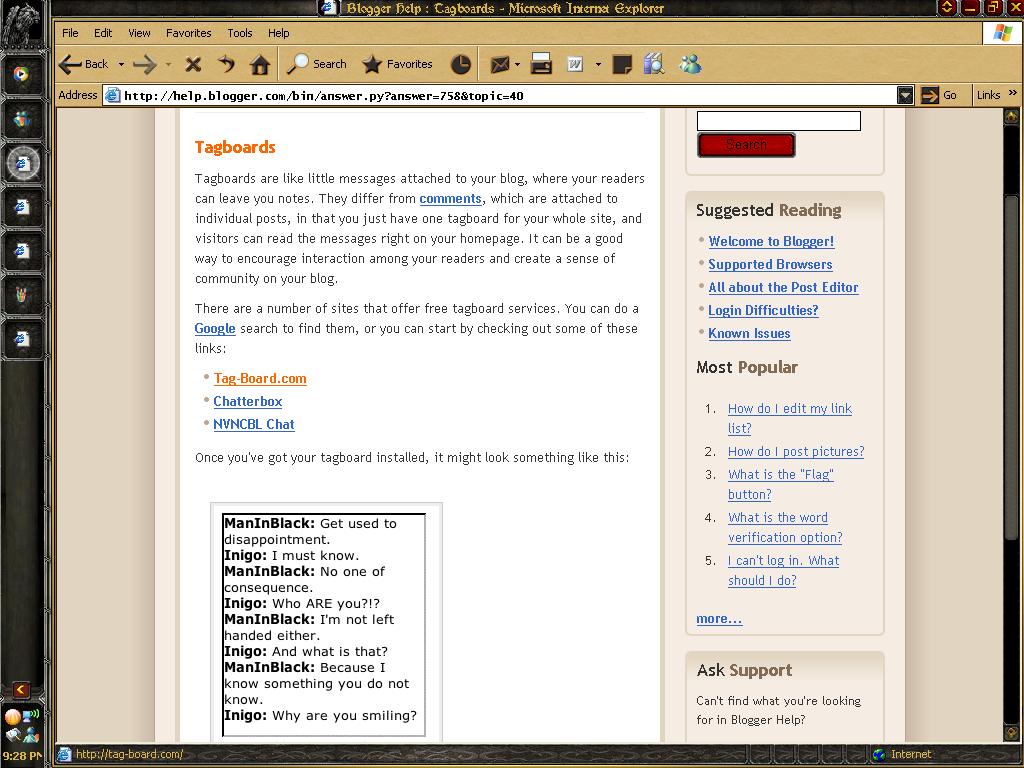Go to the Home page icon
This screenshot has height=768, width=1024.
(260, 64)
